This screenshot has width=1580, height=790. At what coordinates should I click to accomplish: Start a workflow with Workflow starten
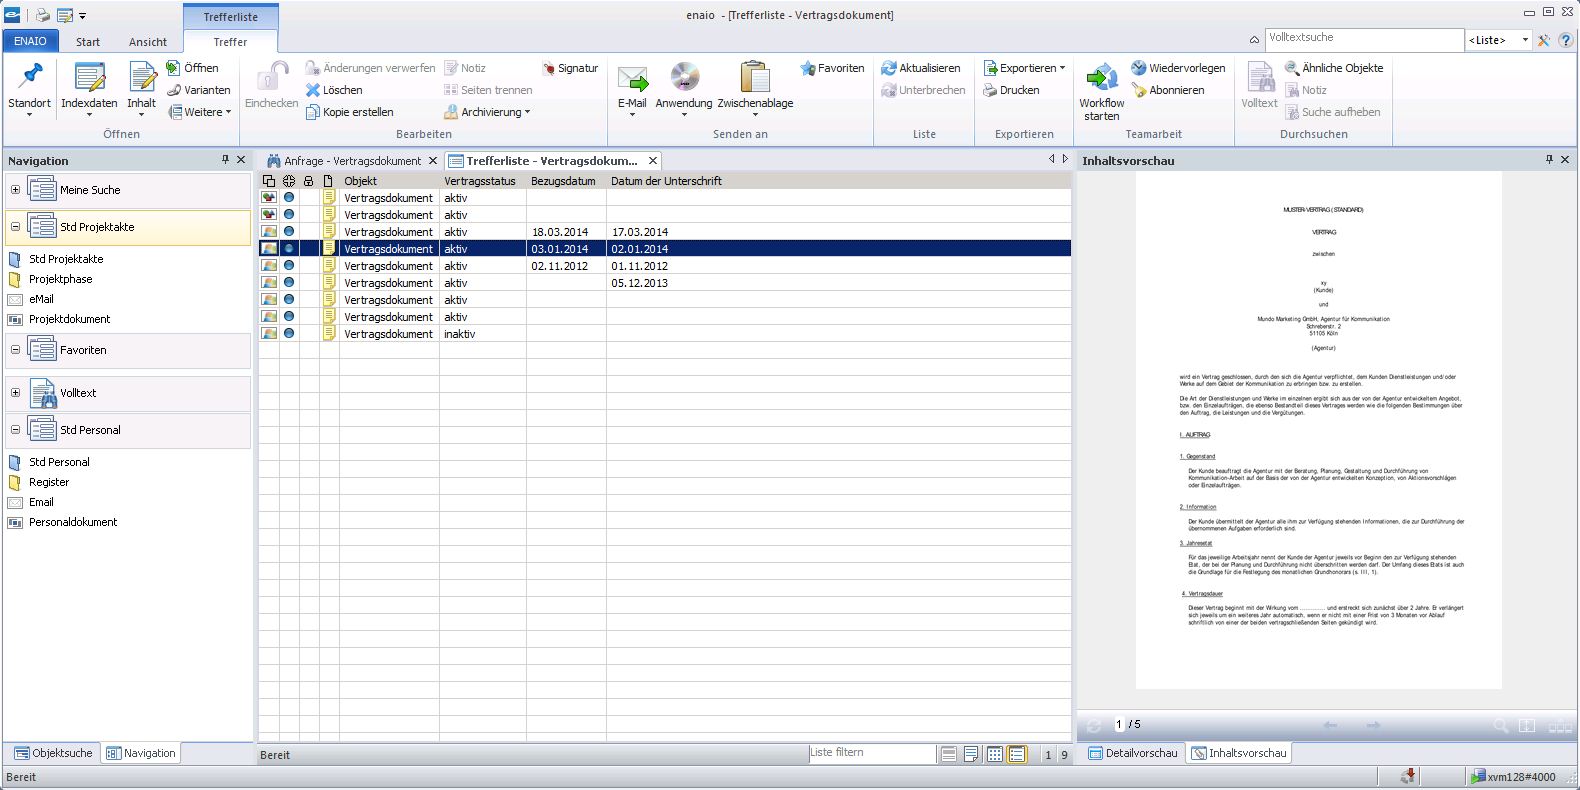[1101, 90]
